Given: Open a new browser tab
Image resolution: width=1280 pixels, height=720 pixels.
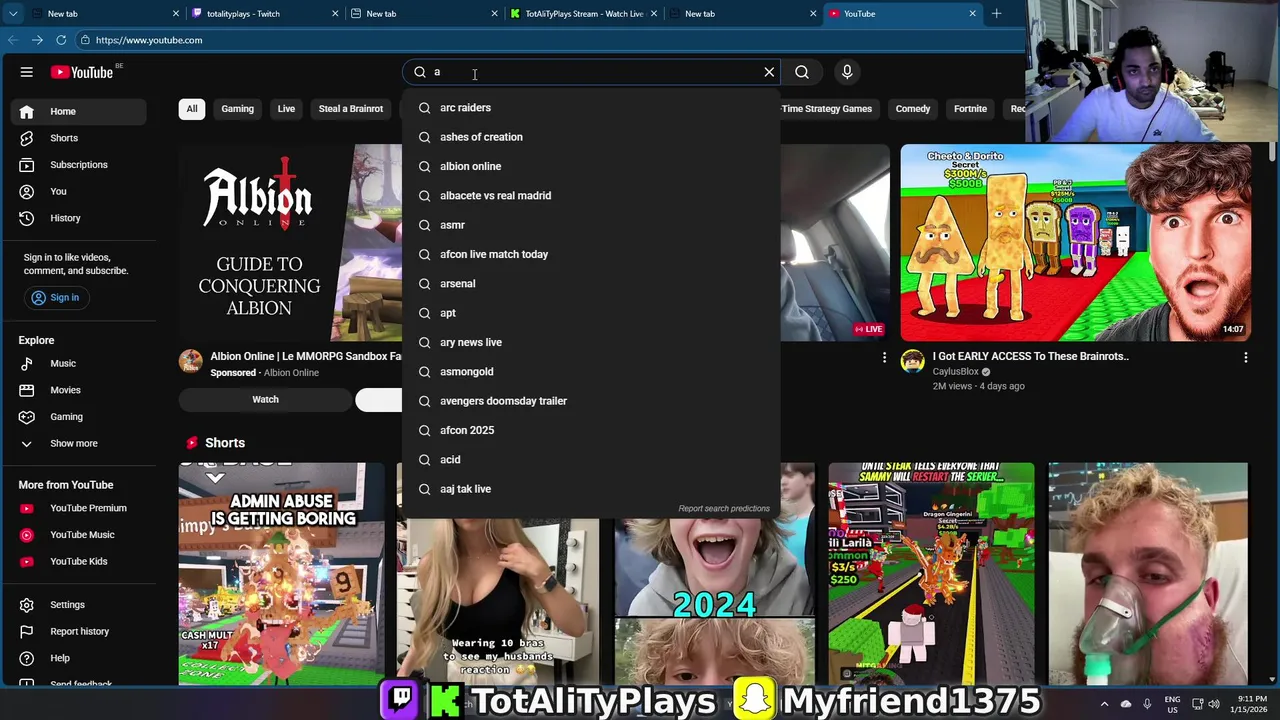Looking at the screenshot, I should tap(996, 14).
